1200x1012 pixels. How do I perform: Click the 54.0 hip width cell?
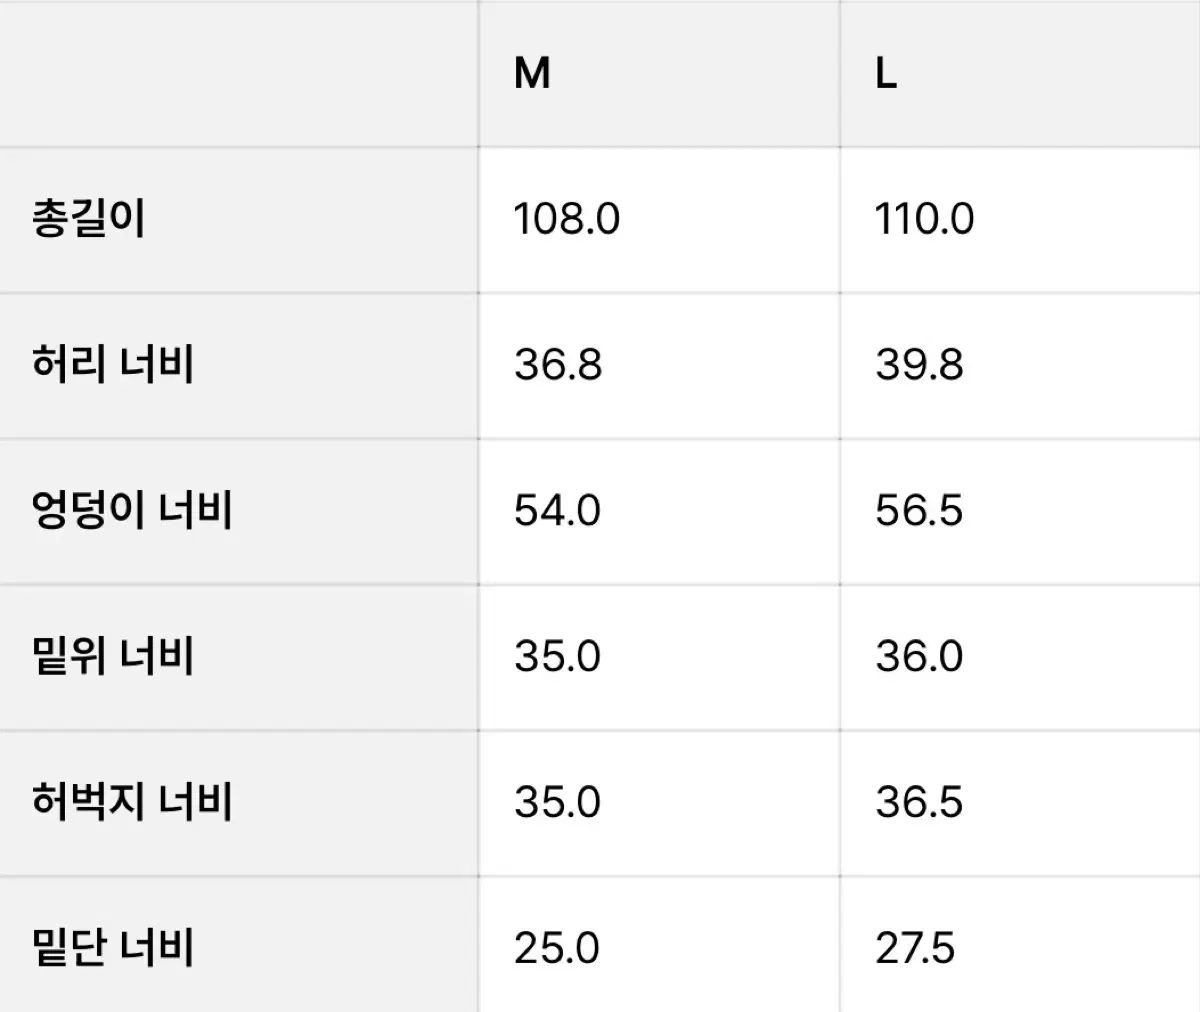click(x=557, y=510)
